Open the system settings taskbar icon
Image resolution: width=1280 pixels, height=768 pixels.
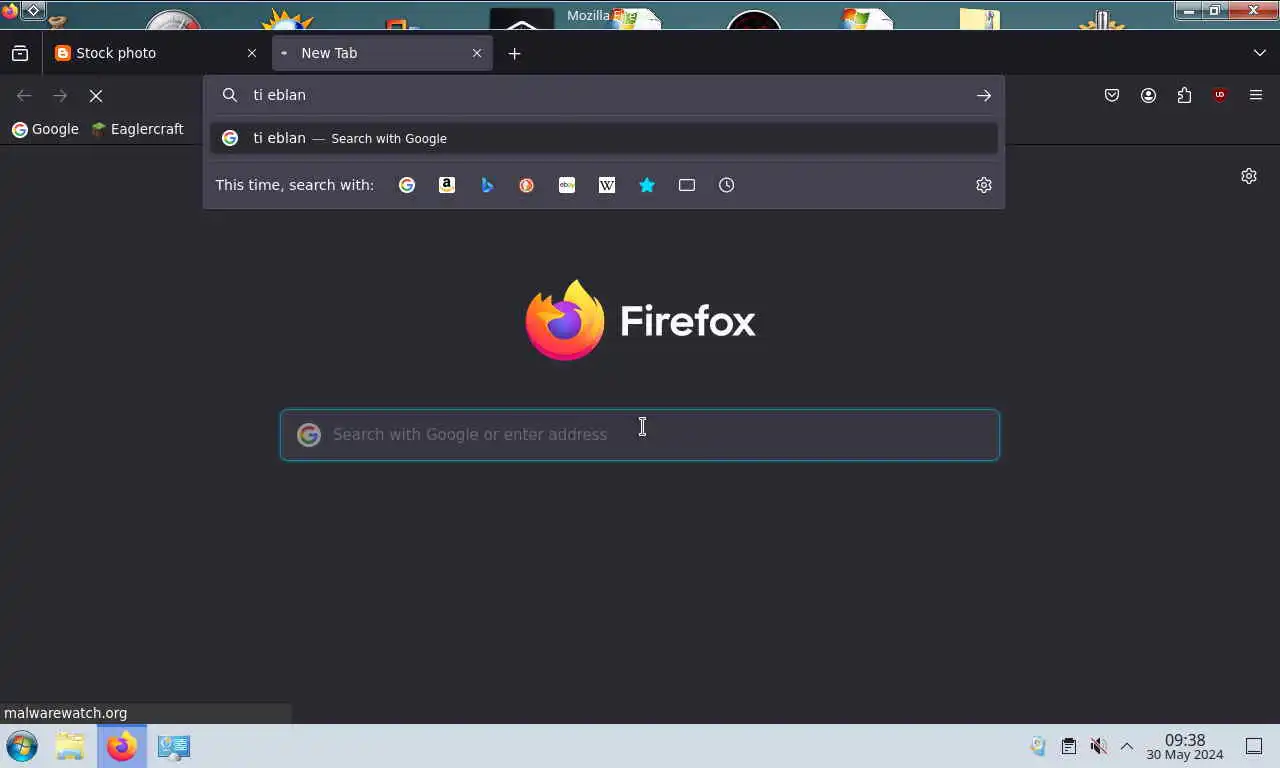(174, 746)
